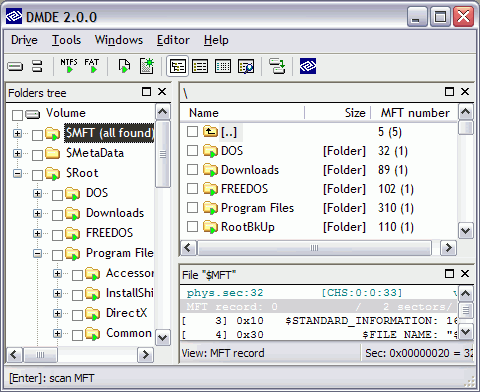Open the Tools menu

tap(66, 40)
